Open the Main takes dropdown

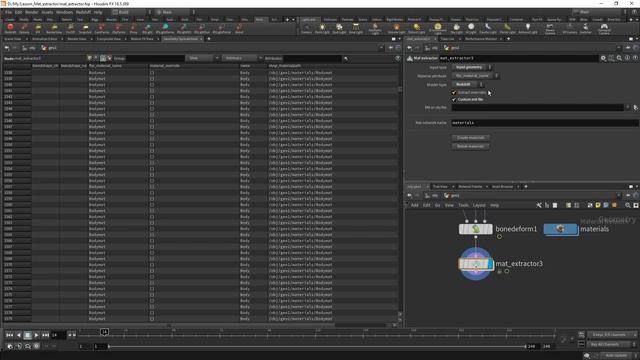click(176, 12)
